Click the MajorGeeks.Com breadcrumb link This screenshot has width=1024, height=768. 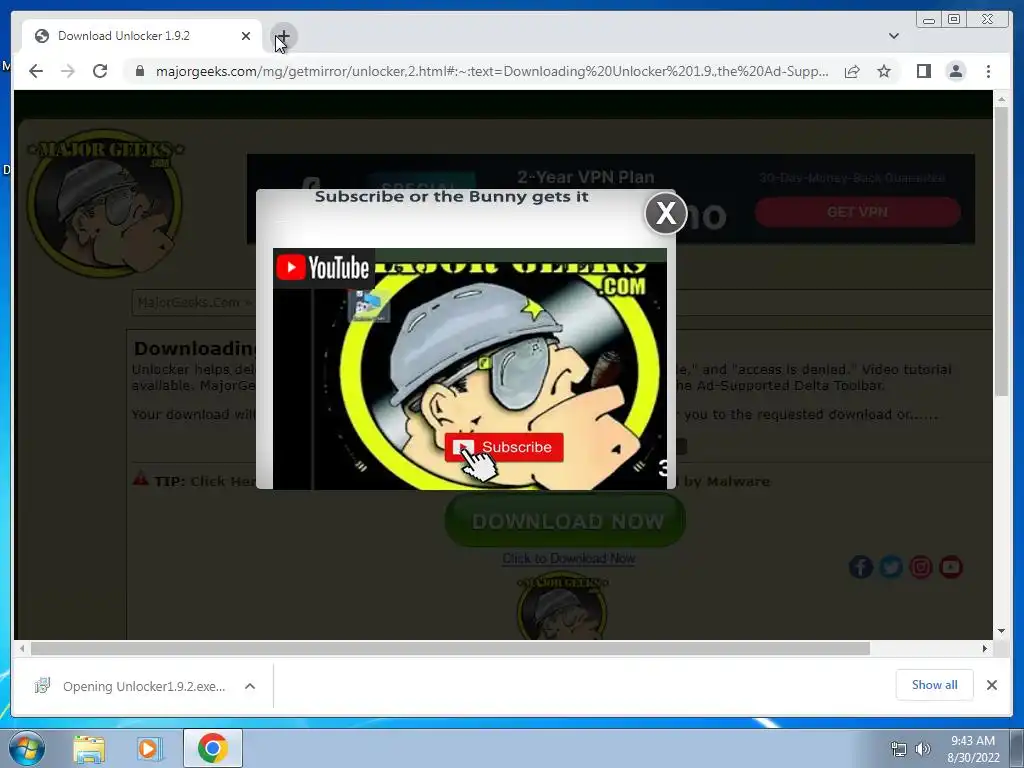[x=189, y=302]
